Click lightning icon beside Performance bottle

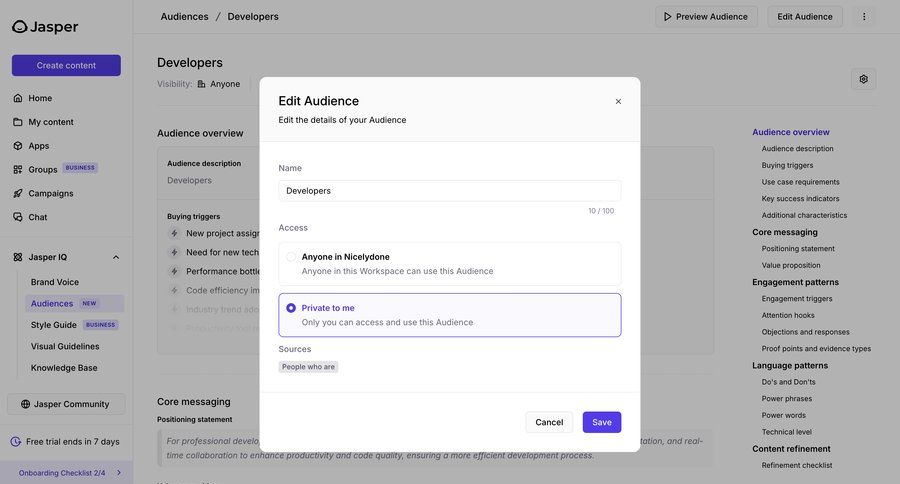174,271
